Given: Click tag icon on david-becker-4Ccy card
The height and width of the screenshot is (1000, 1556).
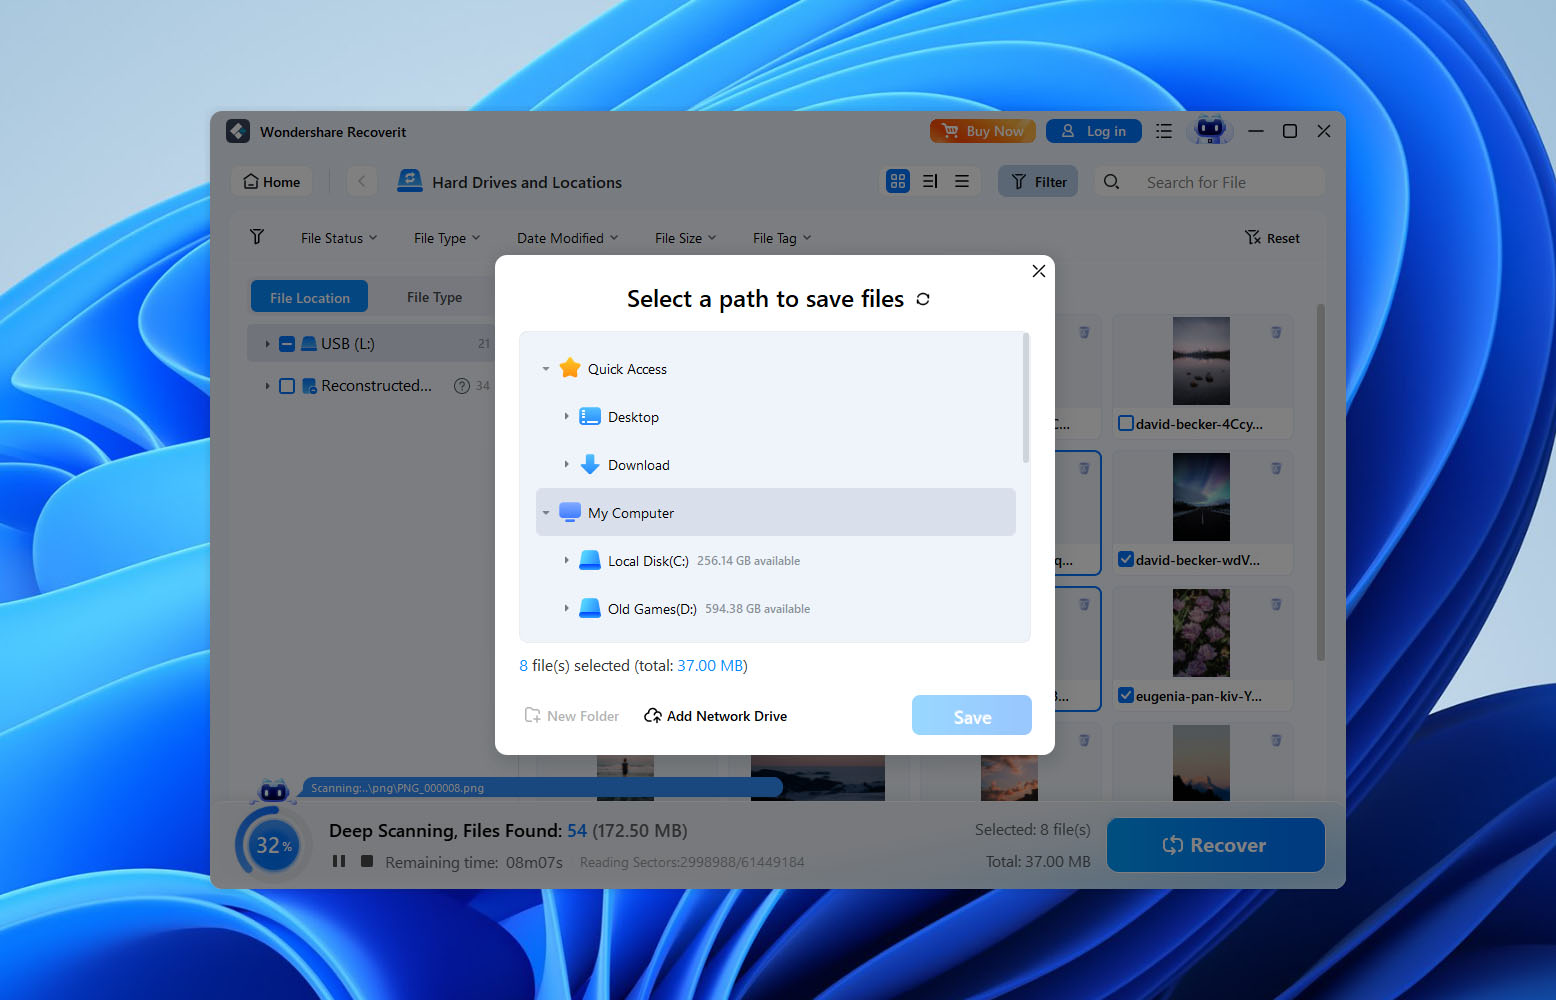Looking at the screenshot, I should point(1276,332).
